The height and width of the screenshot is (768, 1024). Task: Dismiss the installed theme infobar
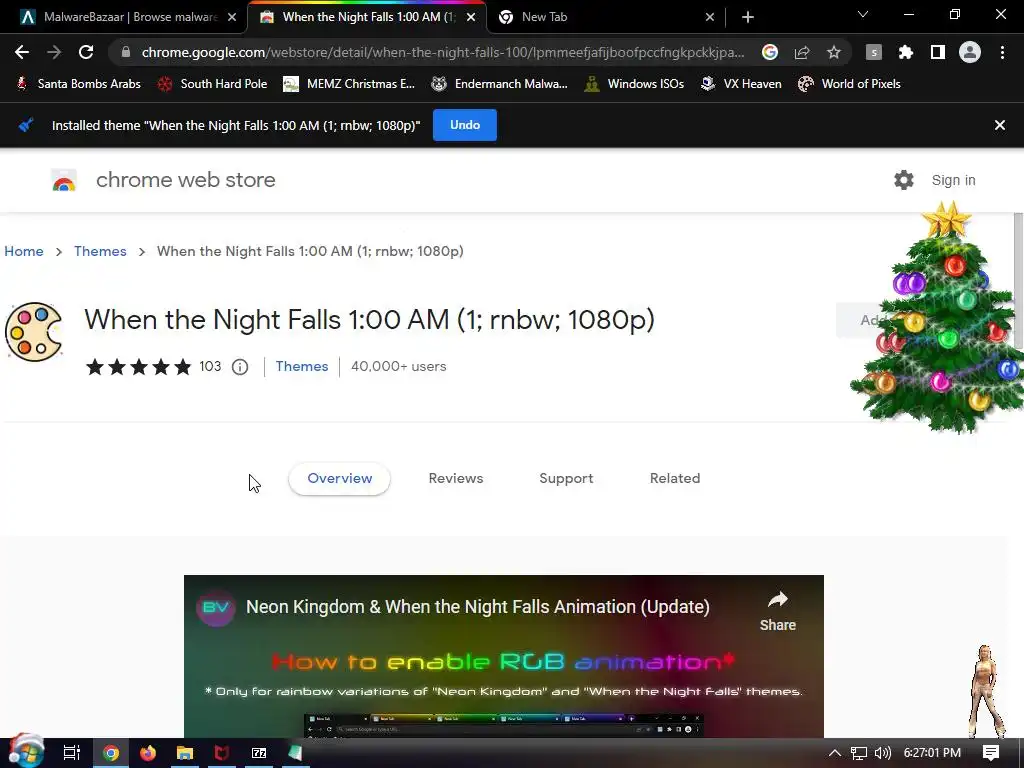pos(999,125)
